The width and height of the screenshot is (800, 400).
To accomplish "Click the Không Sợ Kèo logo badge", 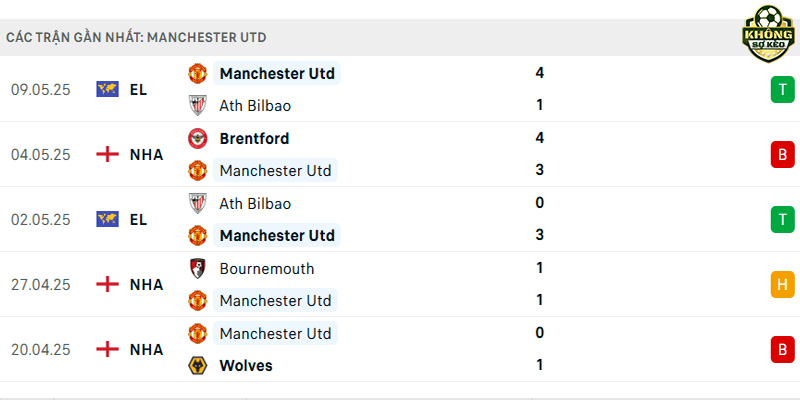I will (x=768, y=34).
